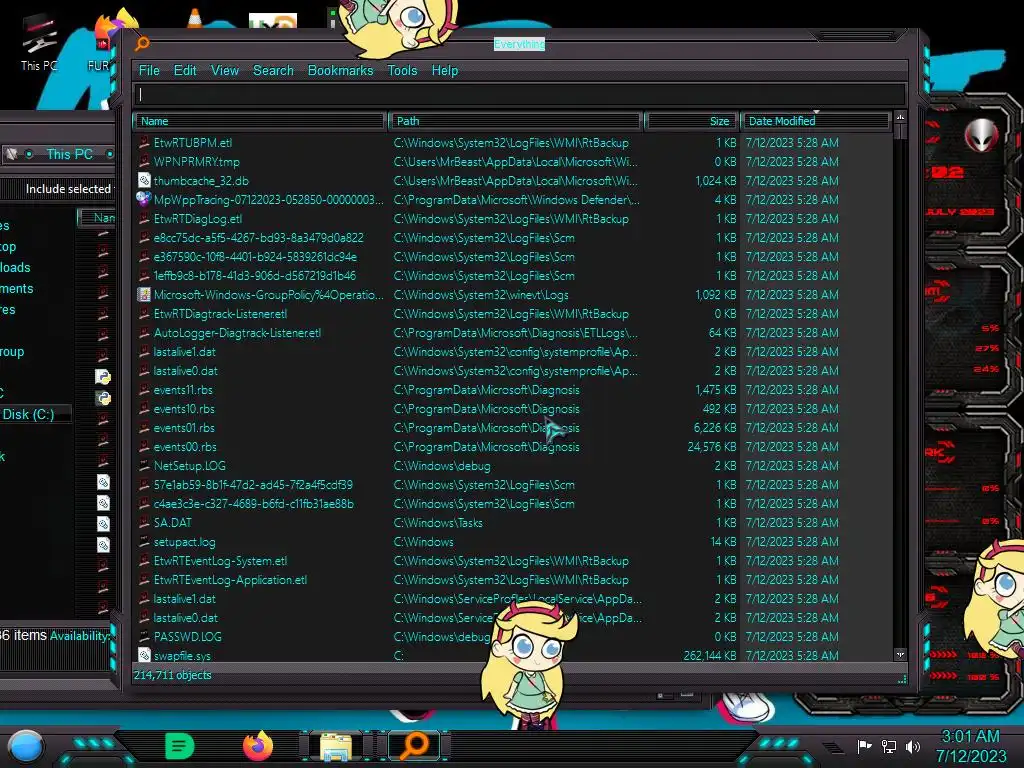The height and width of the screenshot is (768, 1024).
Task: Open the green notes app on taskbar
Action: coord(180,746)
